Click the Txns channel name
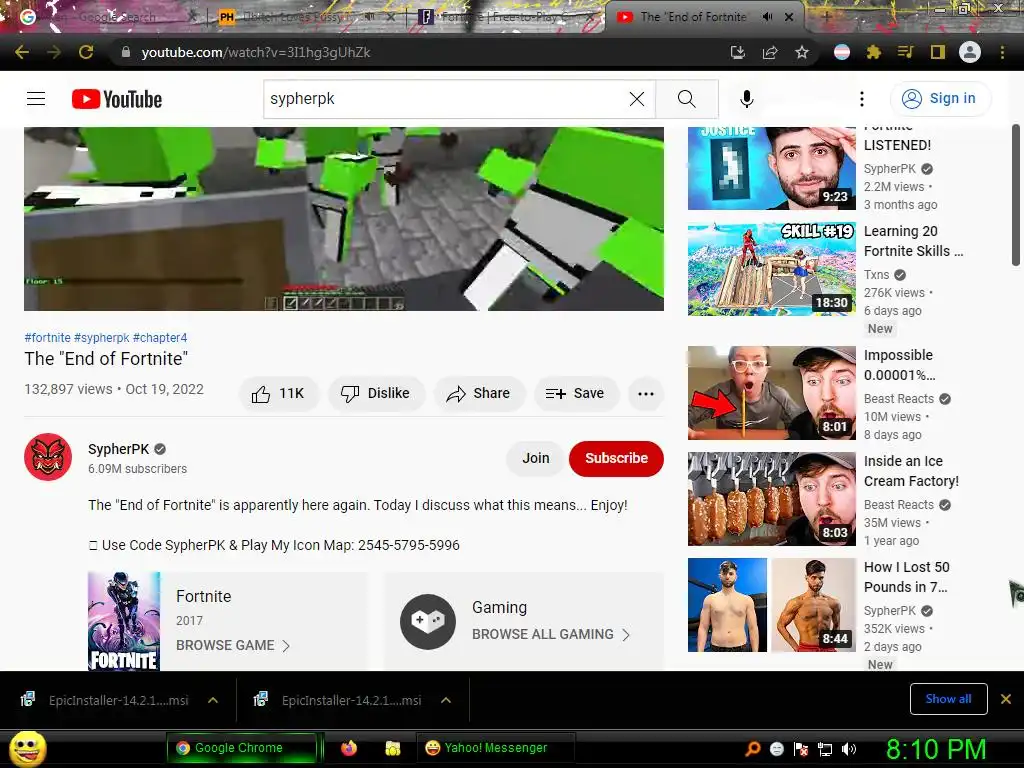This screenshot has width=1024, height=768. pyautogui.click(x=876, y=275)
